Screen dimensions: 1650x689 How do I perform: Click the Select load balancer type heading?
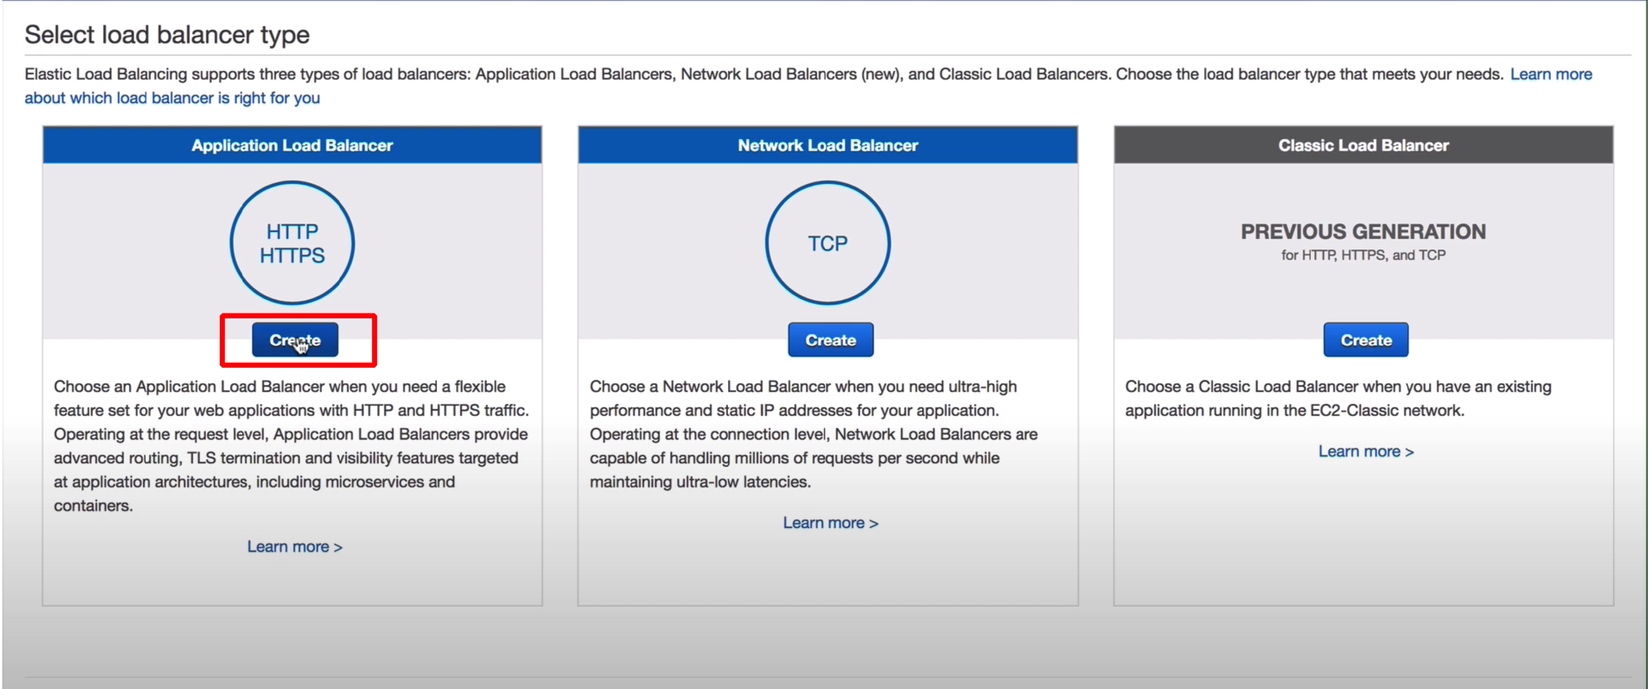[x=167, y=35]
